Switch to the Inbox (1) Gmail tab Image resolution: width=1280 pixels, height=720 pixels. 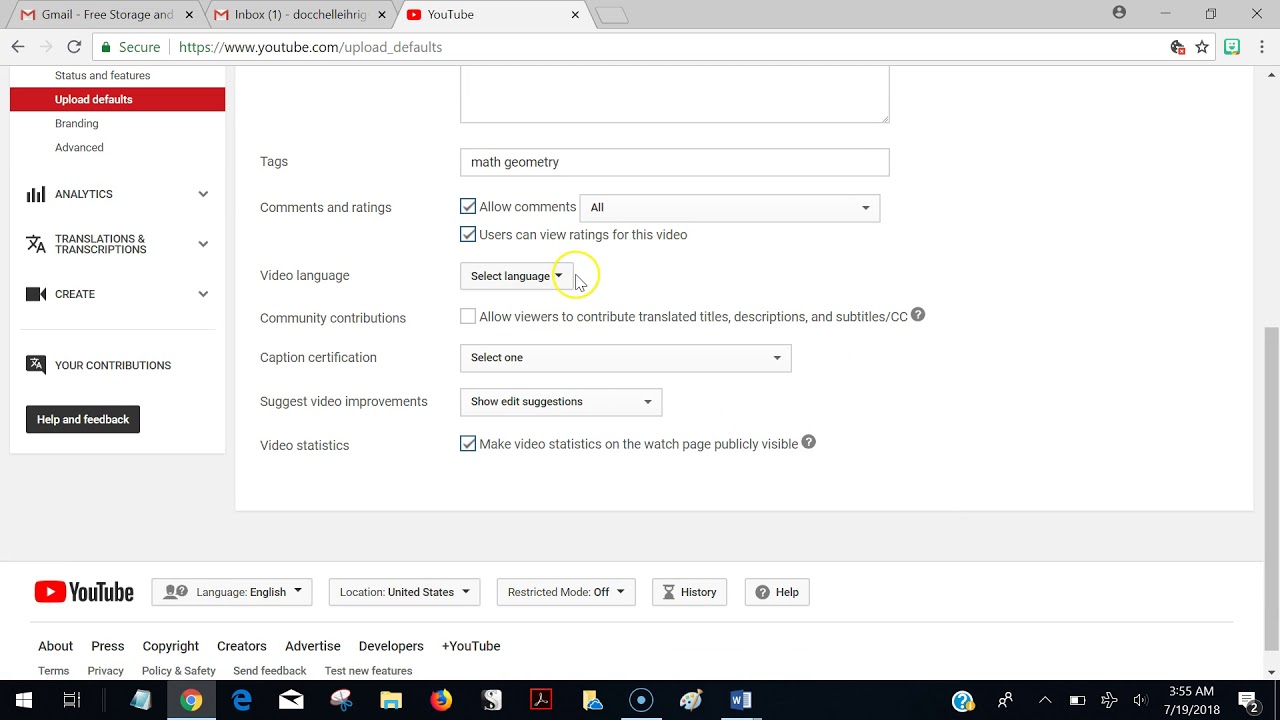point(299,15)
